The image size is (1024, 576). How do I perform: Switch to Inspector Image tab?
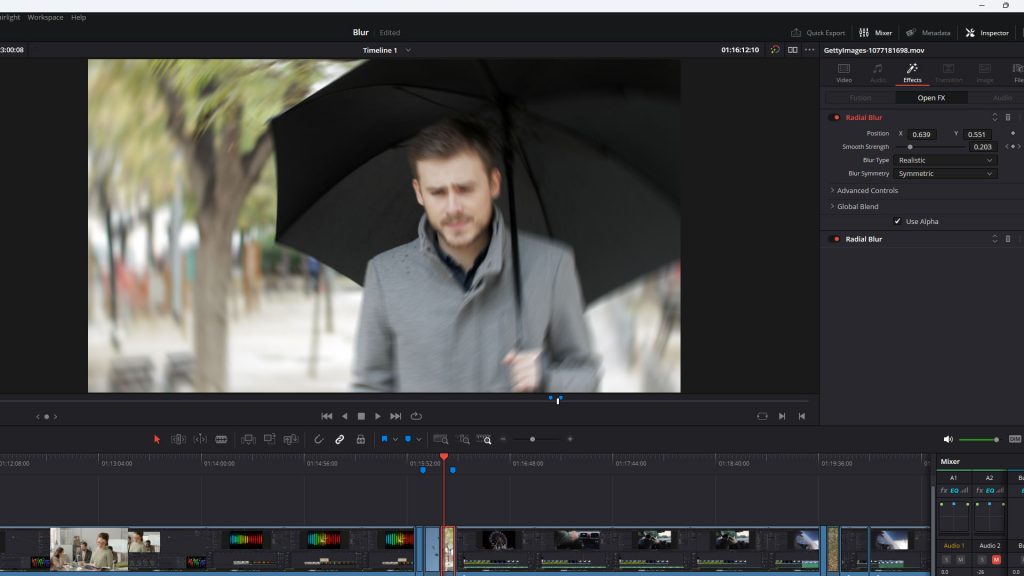(985, 73)
